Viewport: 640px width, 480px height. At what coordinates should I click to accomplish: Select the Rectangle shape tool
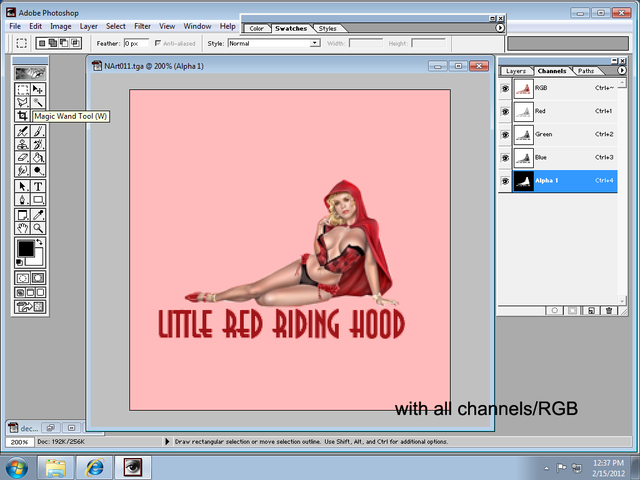(38, 199)
